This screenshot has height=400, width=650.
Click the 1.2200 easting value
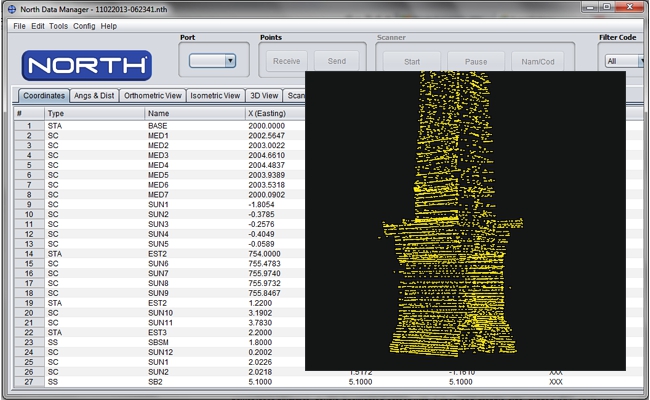pos(260,303)
